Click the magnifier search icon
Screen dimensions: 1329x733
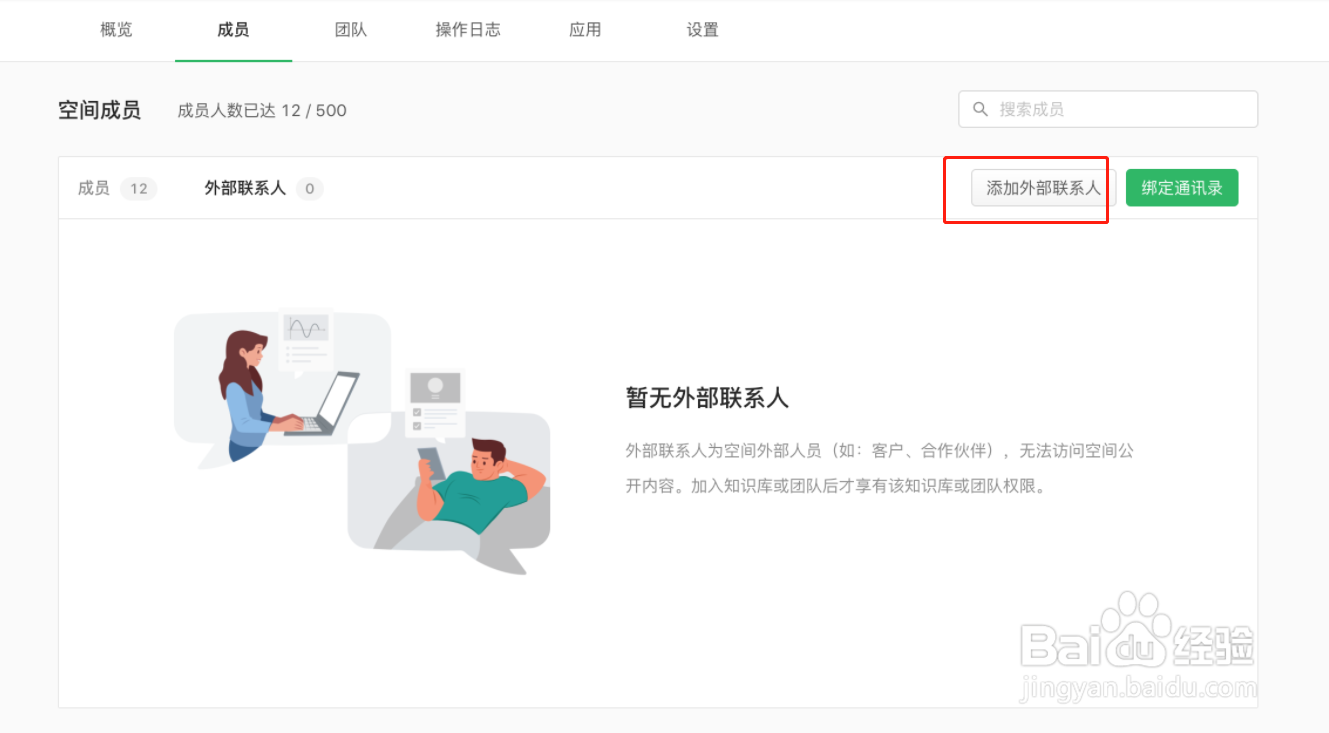click(980, 109)
